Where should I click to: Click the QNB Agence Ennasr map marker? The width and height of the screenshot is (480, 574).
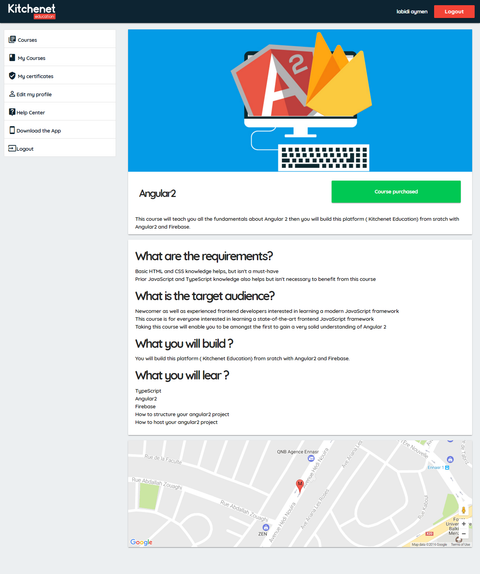[311, 458]
